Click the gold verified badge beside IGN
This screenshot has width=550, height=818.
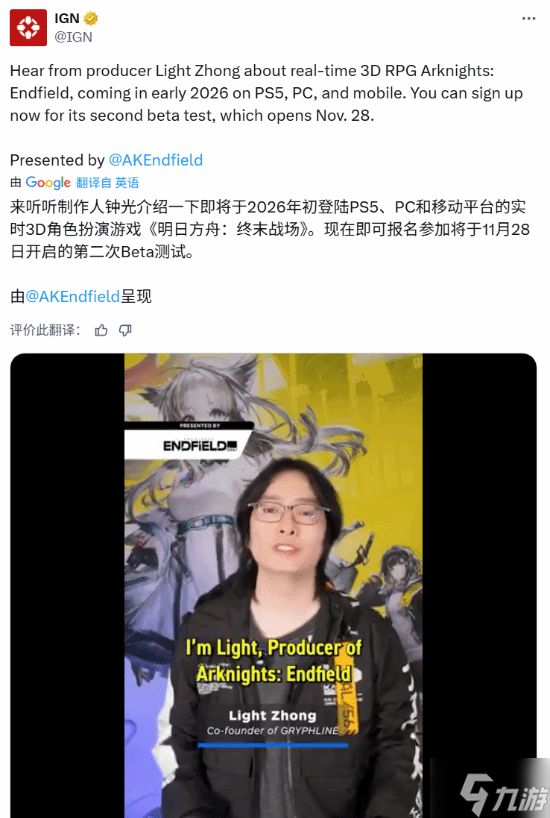tap(90, 19)
